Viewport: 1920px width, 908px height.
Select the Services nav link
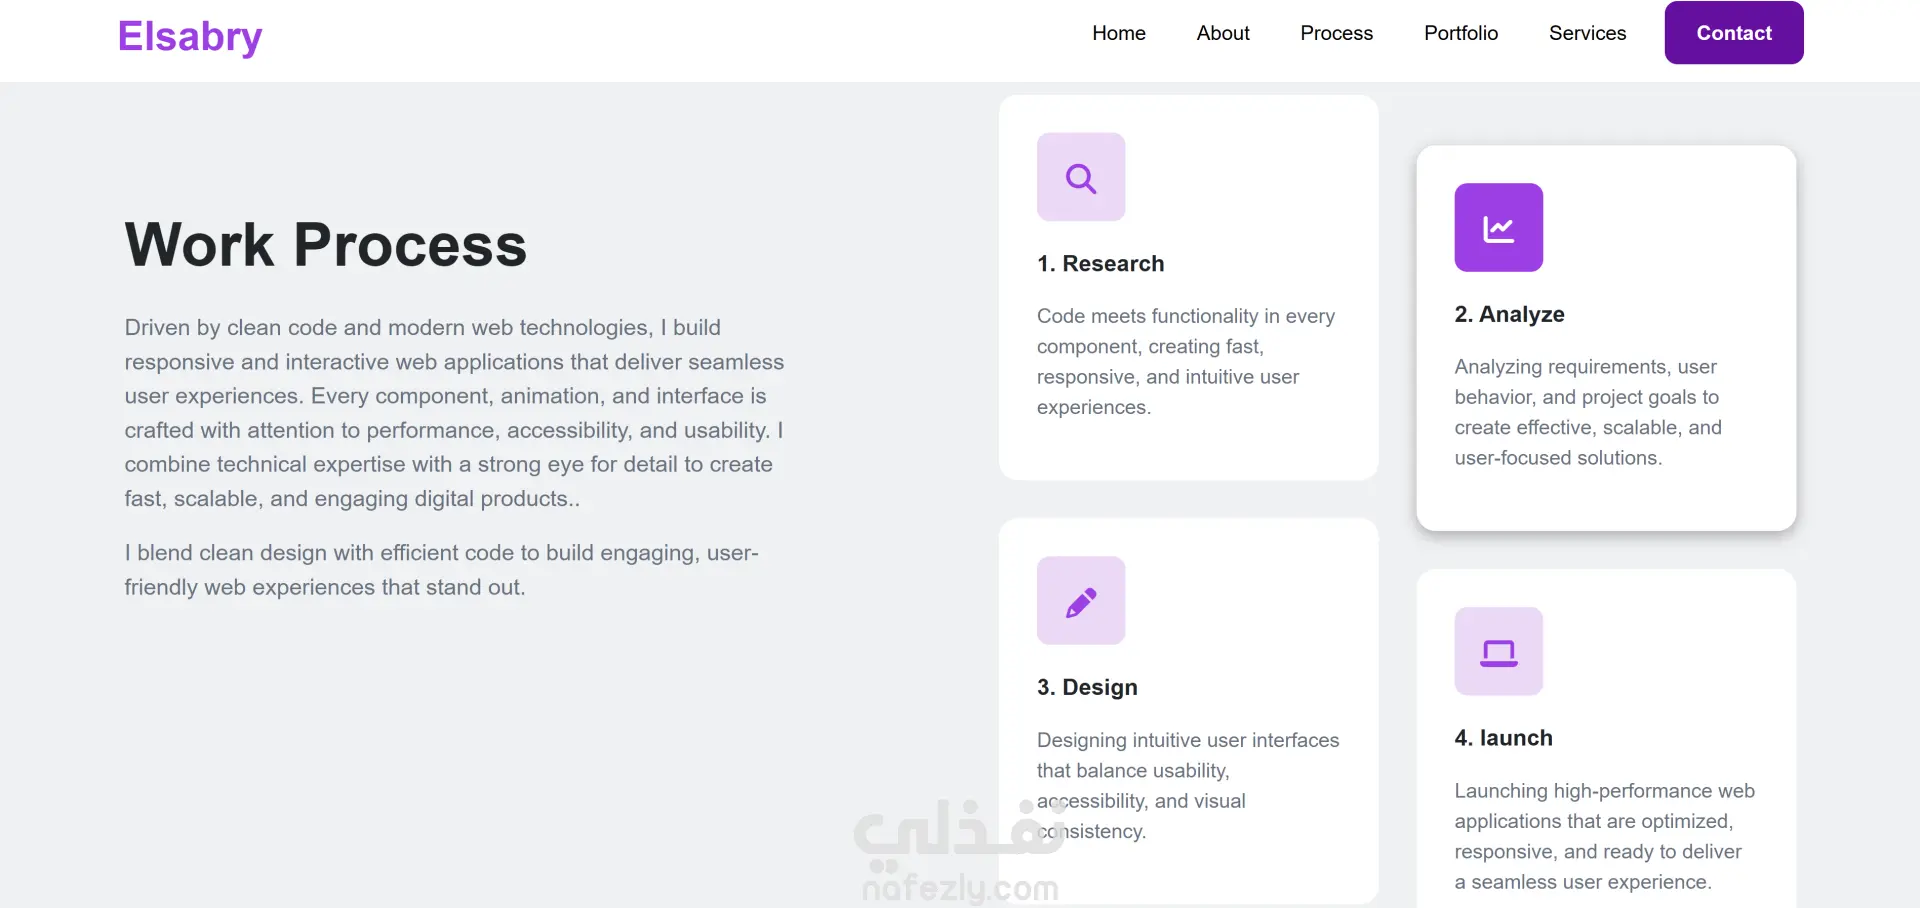1587,33
